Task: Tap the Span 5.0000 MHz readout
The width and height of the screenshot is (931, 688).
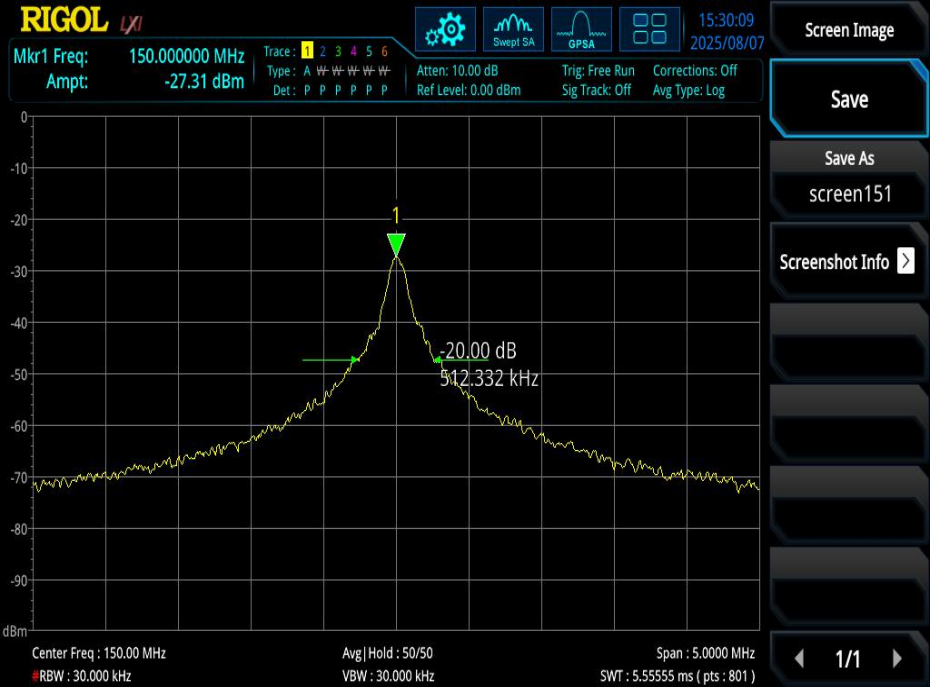Action: (705, 653)
